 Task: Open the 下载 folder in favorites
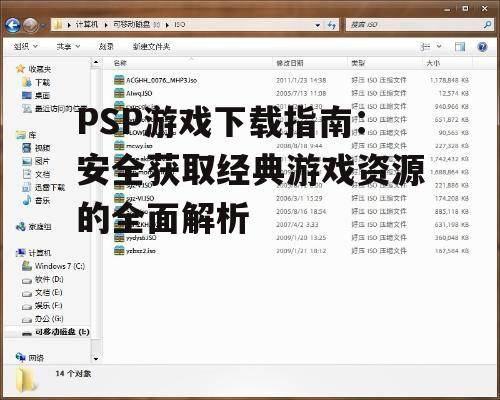42,82
